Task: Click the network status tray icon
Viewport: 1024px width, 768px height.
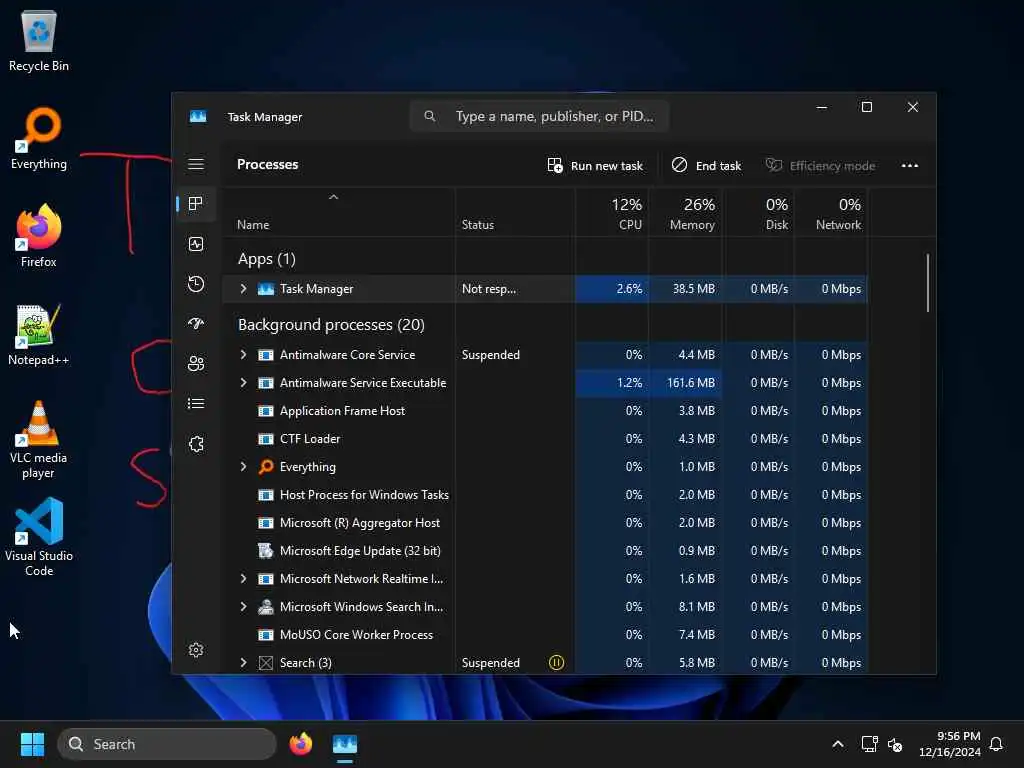Action: point(869,744)
